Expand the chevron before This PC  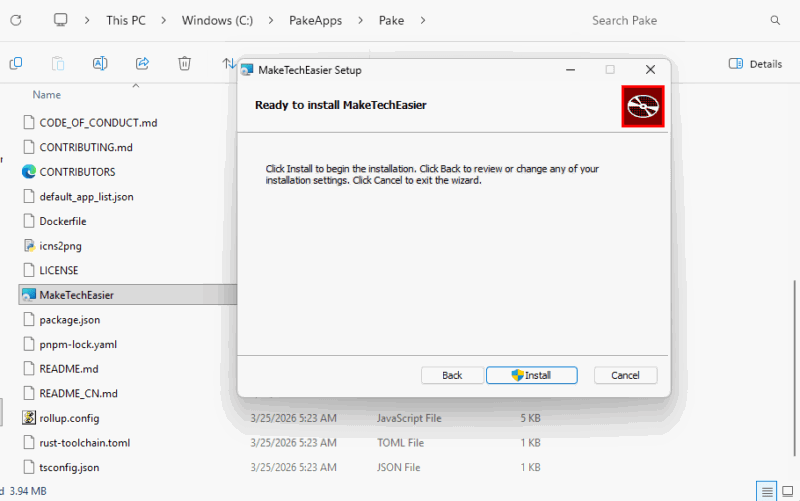click(x=87, y=20)
